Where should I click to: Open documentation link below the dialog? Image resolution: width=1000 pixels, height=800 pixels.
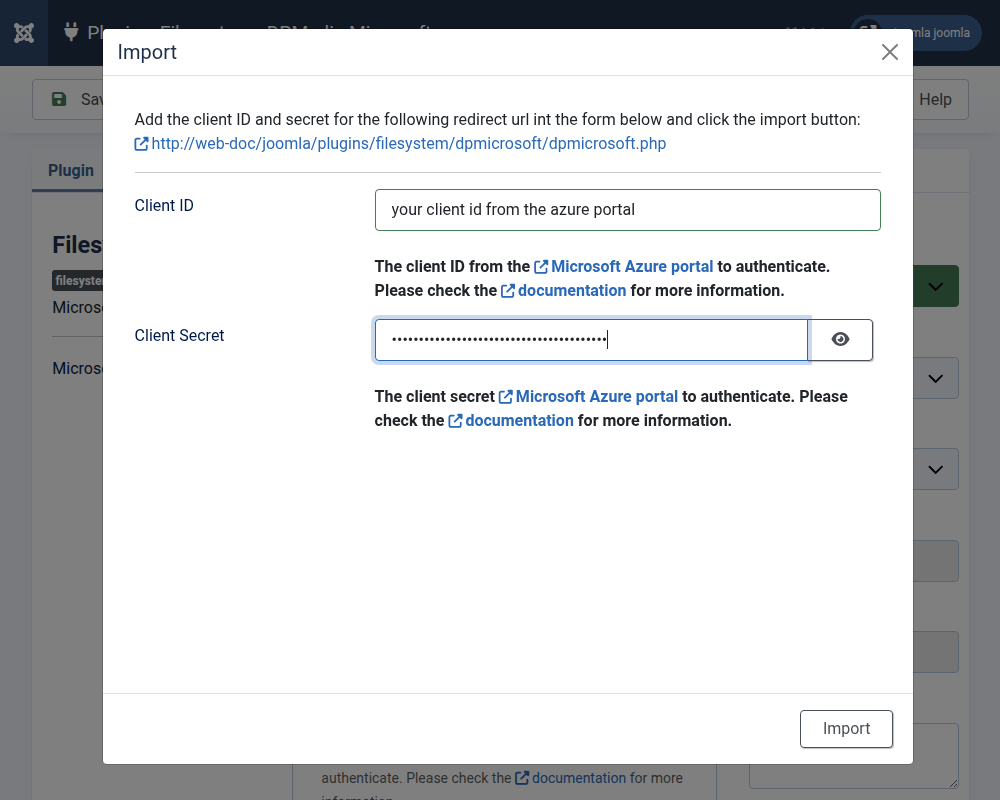click(578, 778)
